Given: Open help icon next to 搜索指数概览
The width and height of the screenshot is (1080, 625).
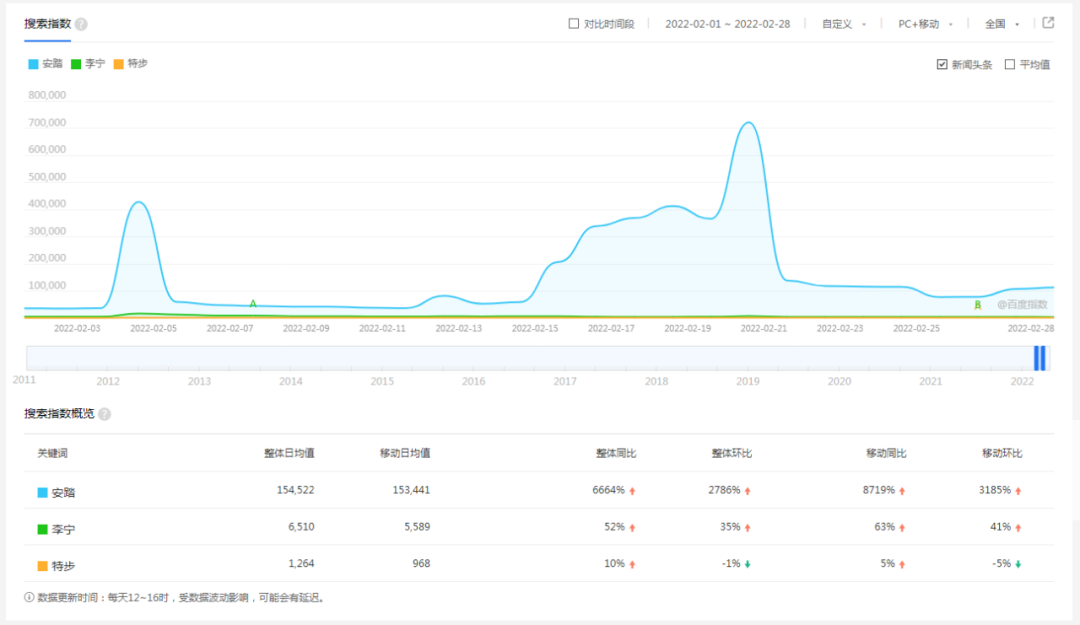Looking at the screenshot, I should (x=105, y=413).
